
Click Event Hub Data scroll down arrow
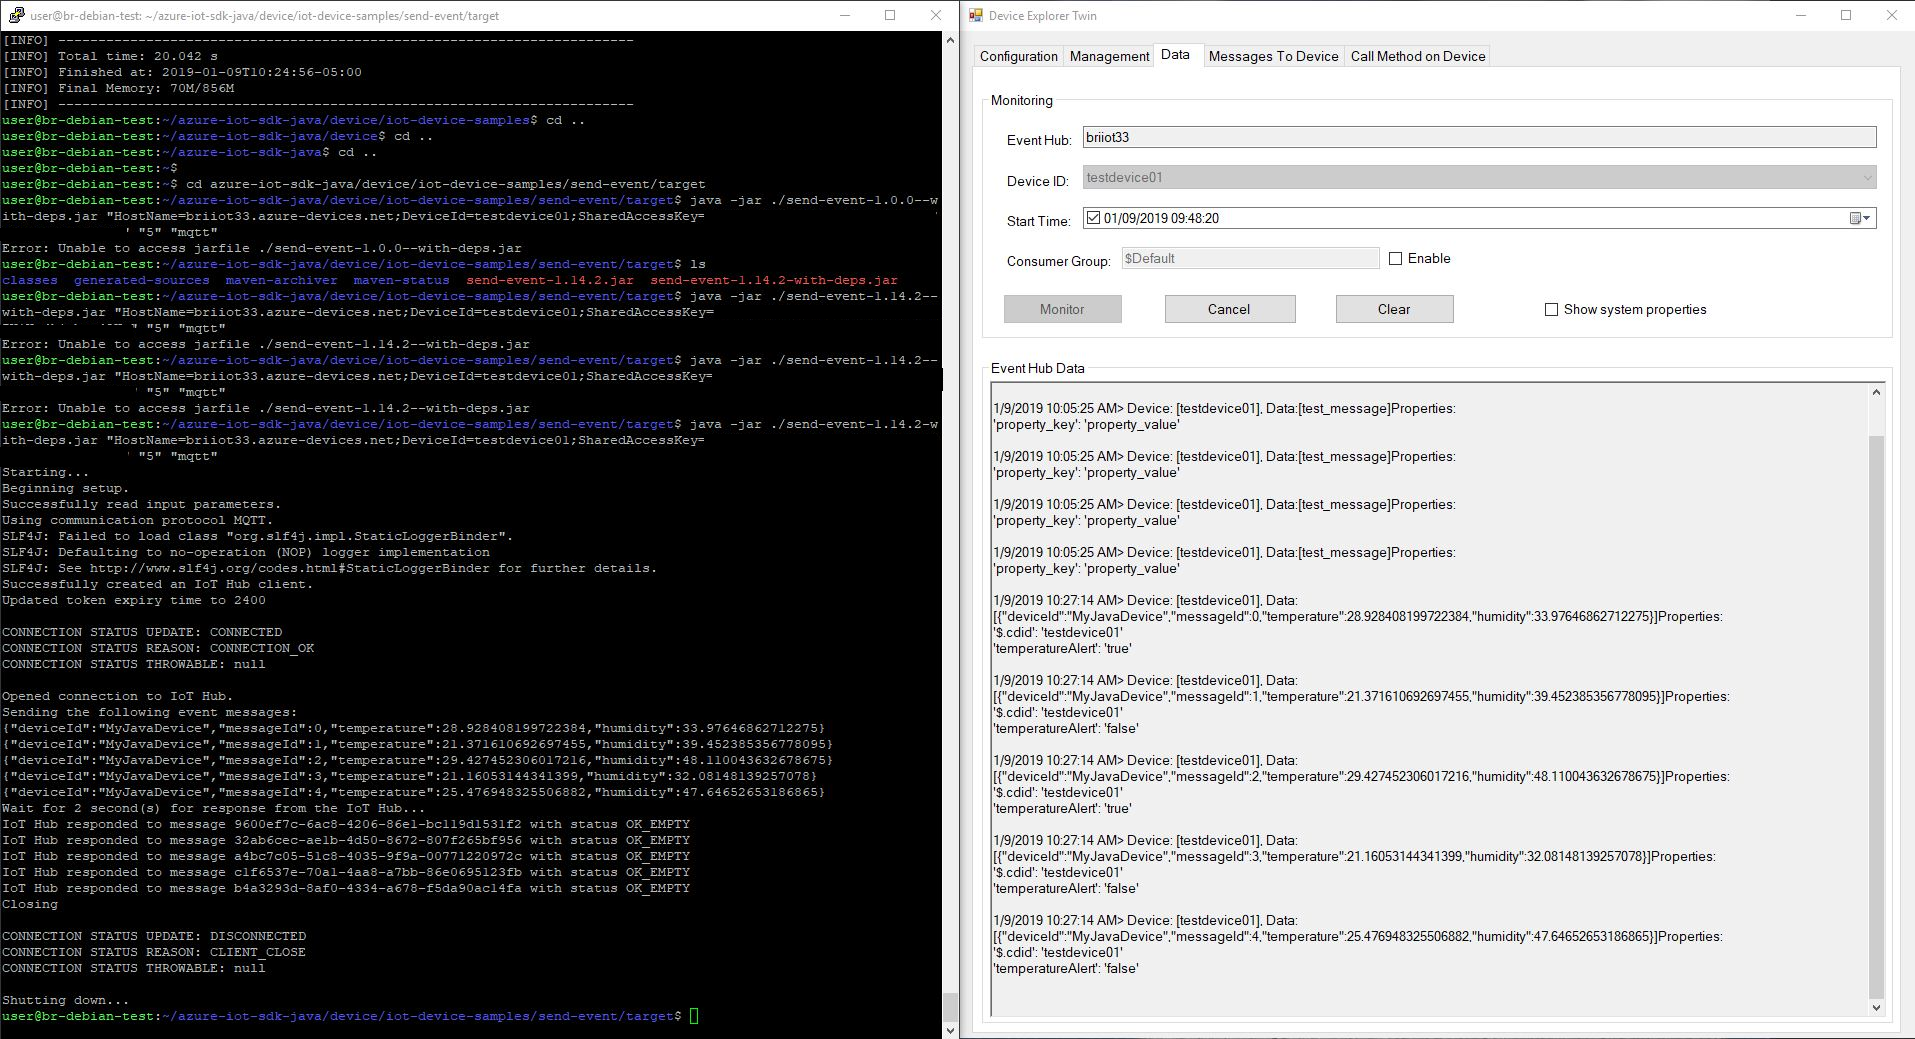point(1876,1007)
